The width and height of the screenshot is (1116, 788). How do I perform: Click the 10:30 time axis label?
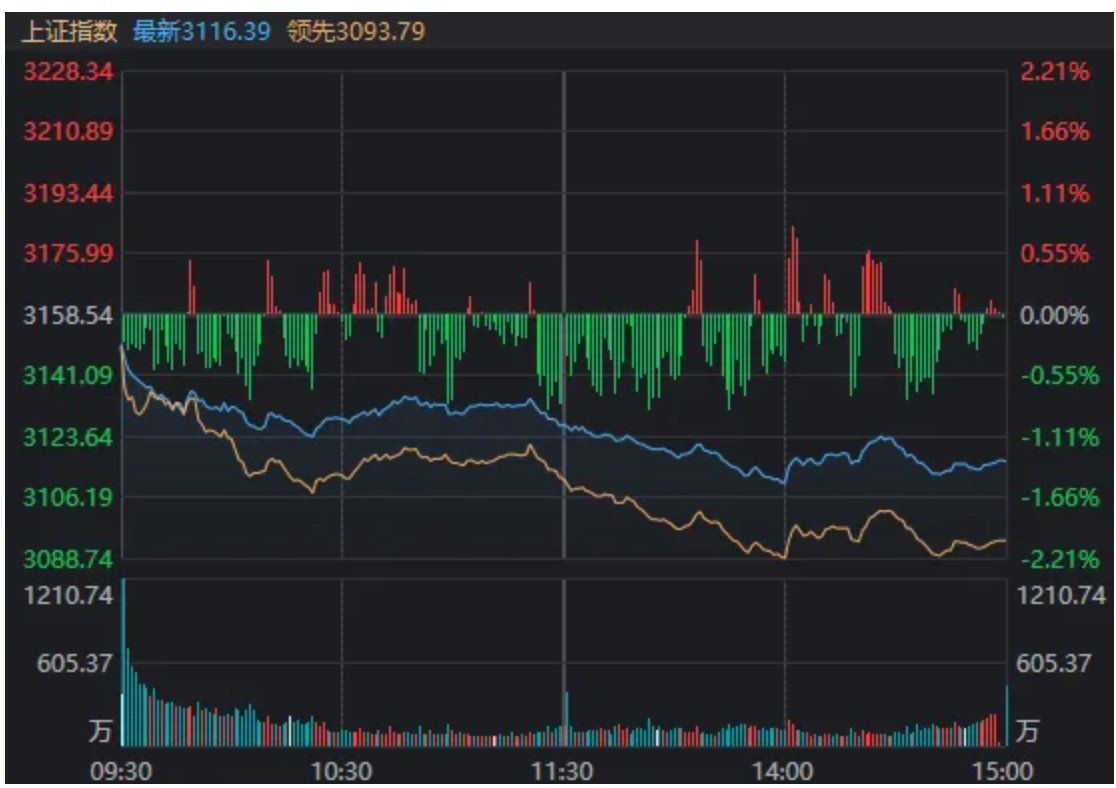(x=342, y=771)
